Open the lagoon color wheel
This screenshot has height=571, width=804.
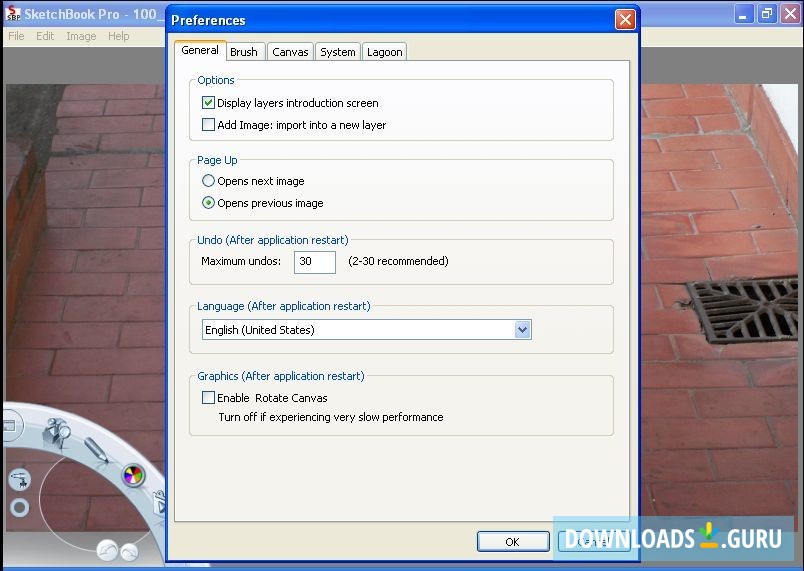133,476
